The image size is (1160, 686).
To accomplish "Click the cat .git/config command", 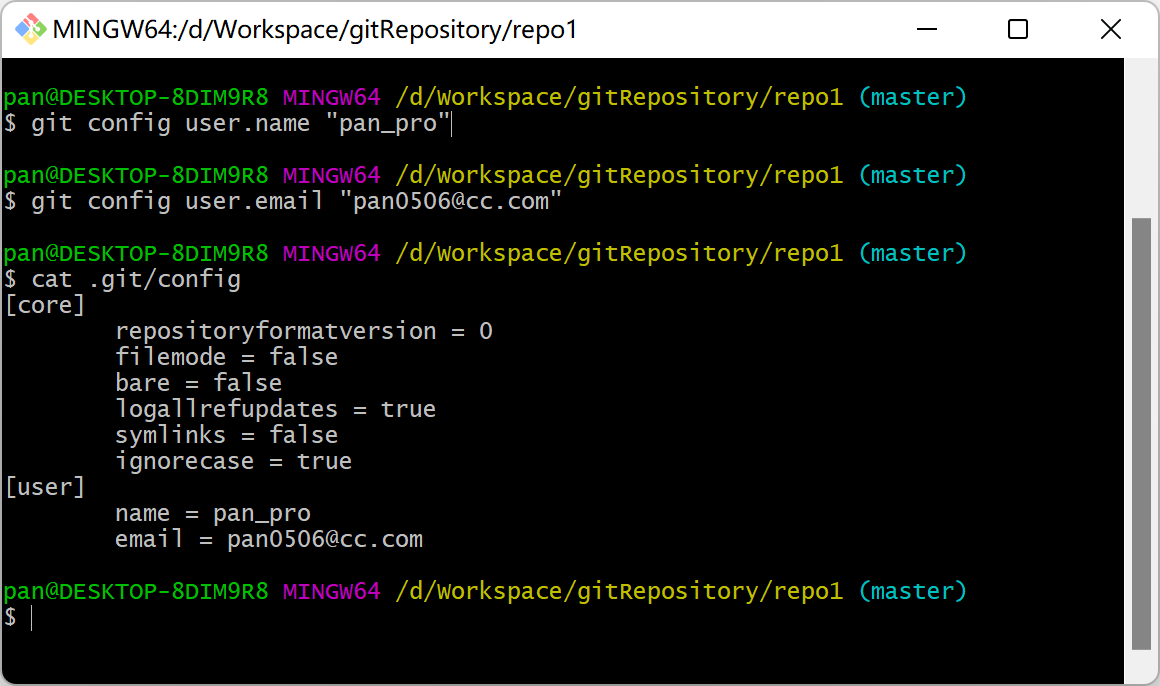I will [136, 279].
